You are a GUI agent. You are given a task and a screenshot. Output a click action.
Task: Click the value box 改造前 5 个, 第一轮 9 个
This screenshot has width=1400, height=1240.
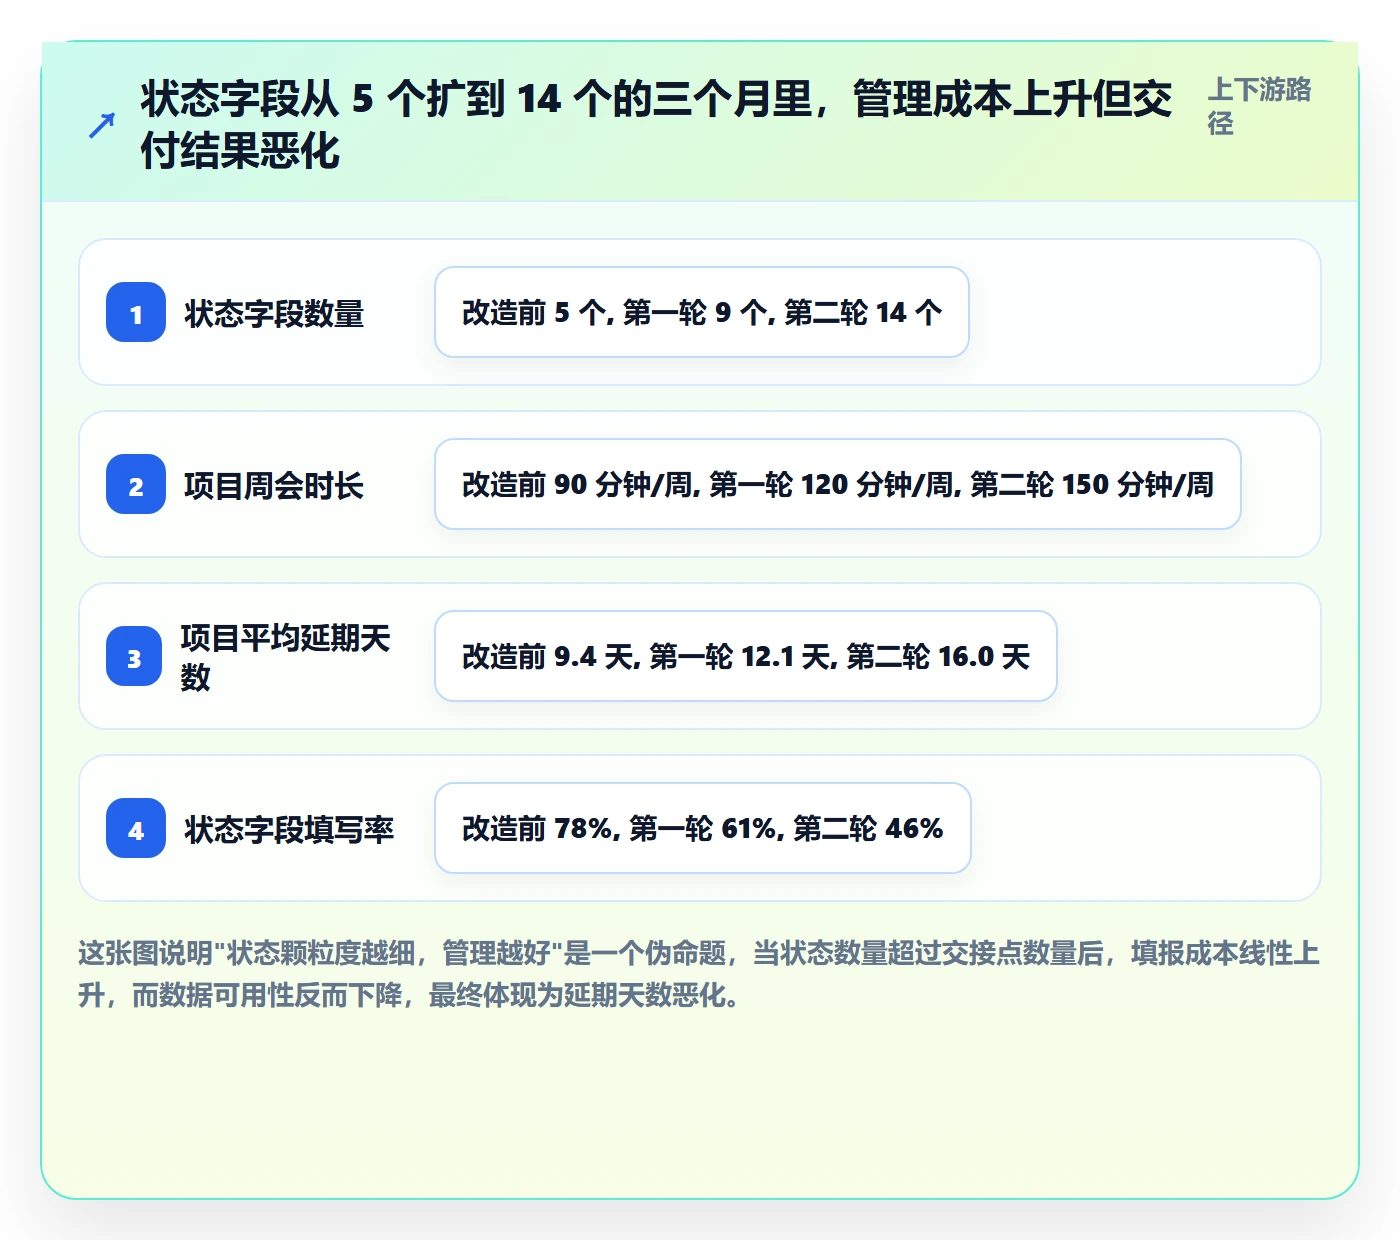click(x=702, y=312)
